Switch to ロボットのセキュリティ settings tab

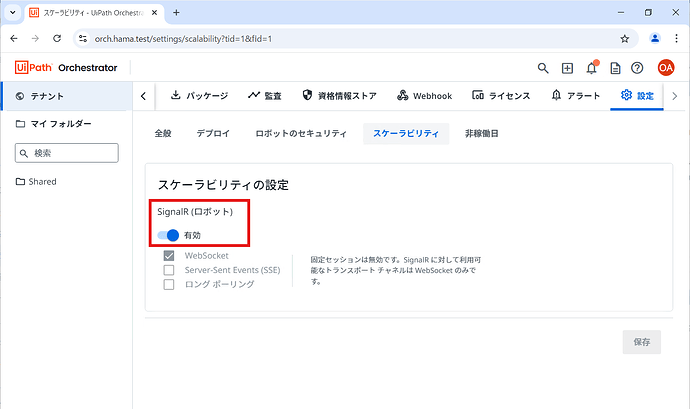[x=301, y=133]
